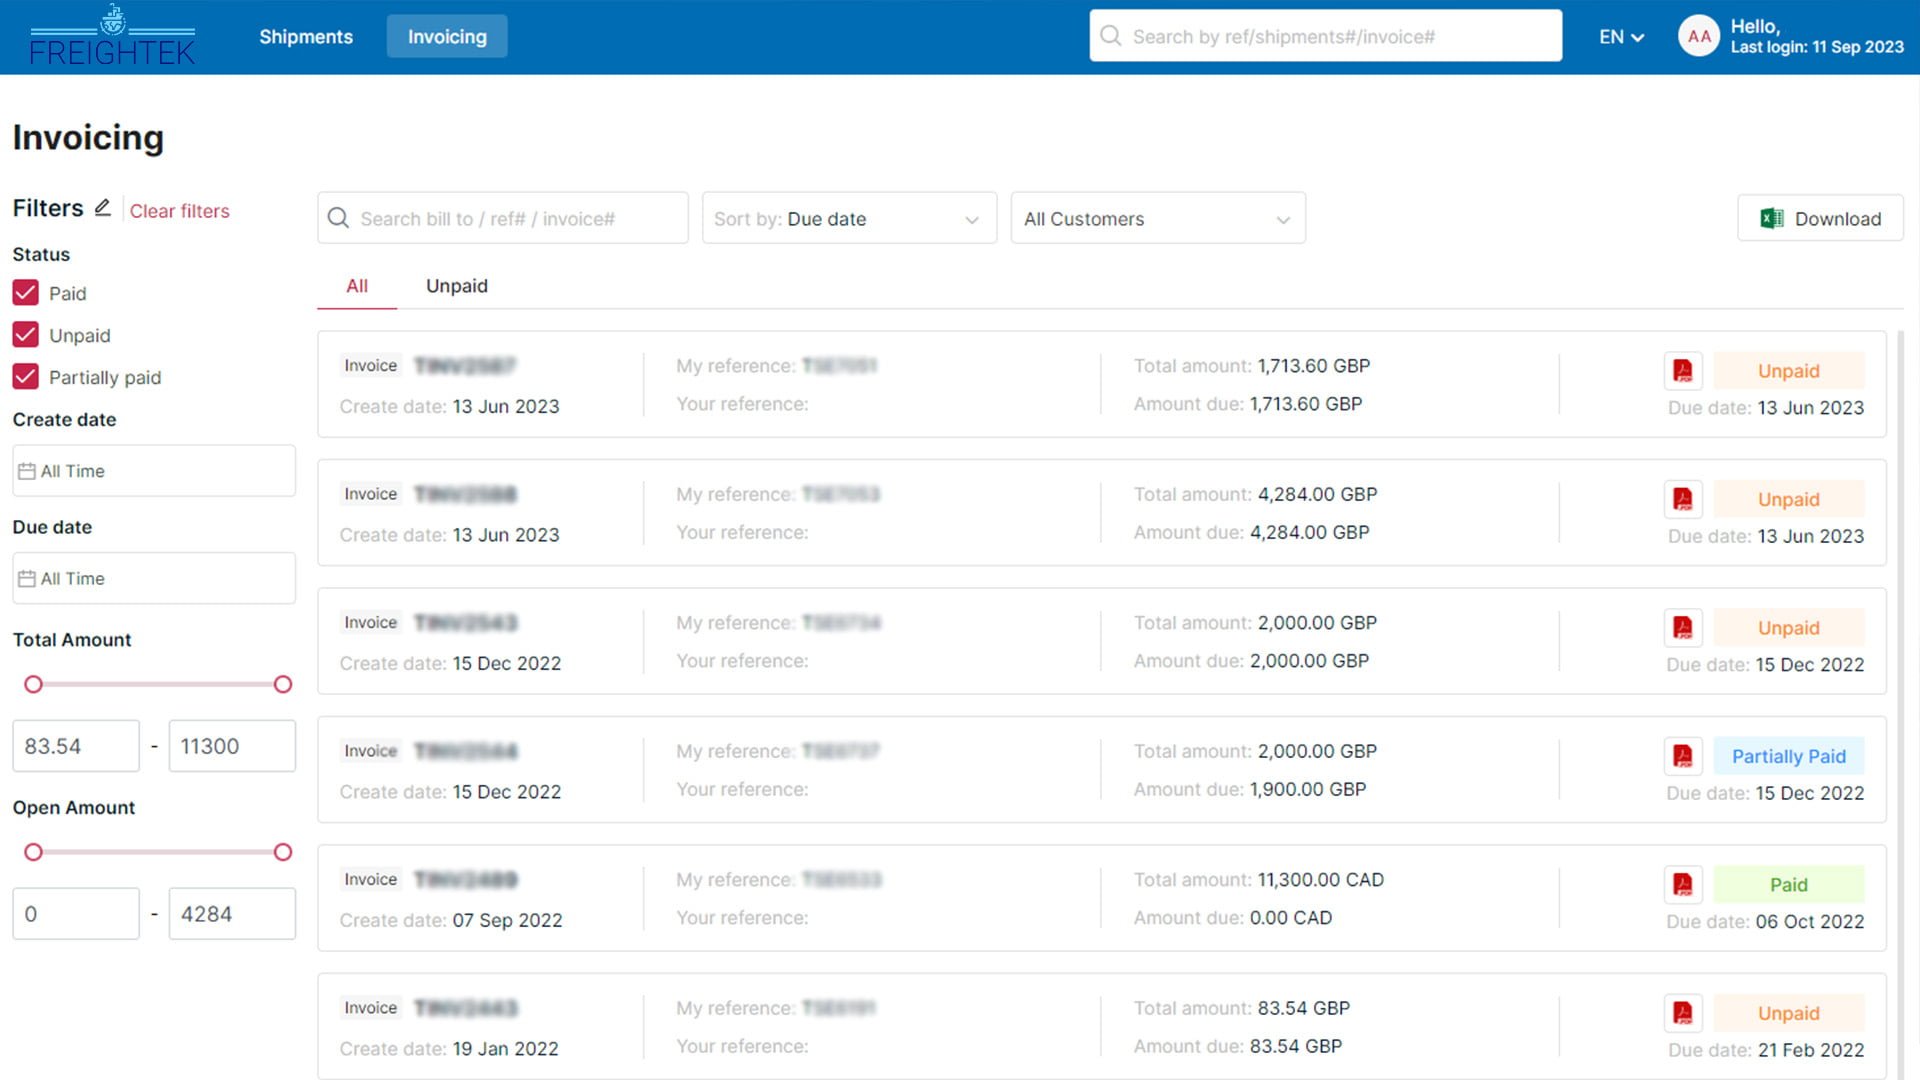Click the Download Excel button
1920x1080 pixels.
click(1820, 219)
